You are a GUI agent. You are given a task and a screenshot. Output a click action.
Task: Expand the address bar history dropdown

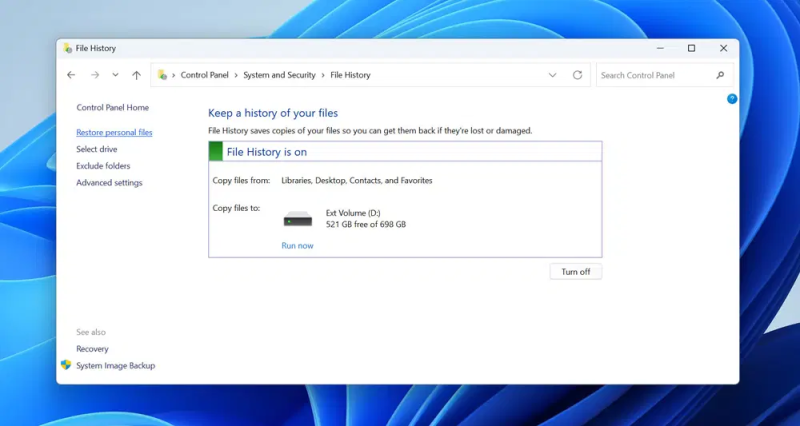point(552,75)
